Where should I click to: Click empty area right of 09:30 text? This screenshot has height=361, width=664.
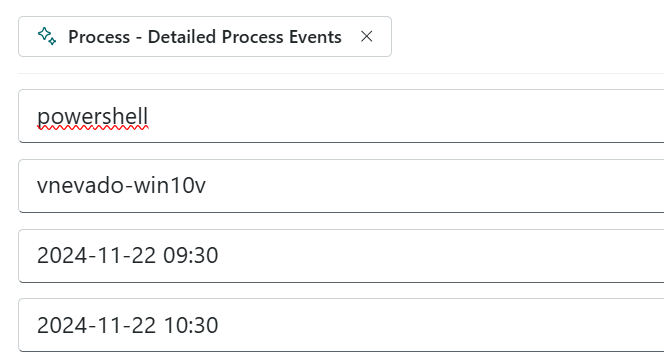tap(440, 256)
